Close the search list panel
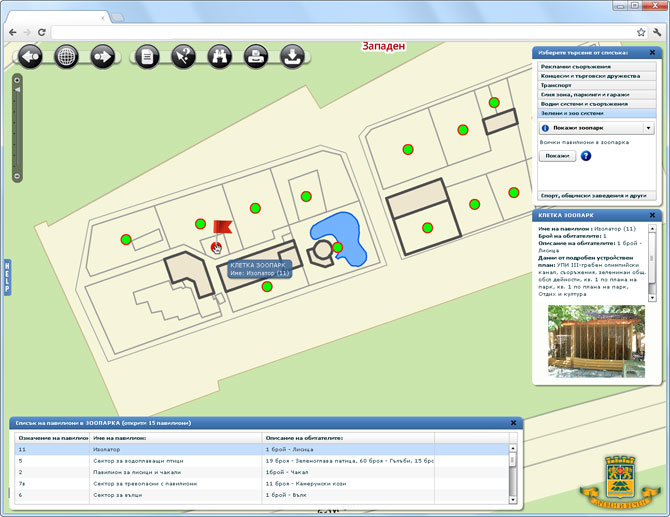This screenshot has height=517, width=670. click(x=652, y=53)
